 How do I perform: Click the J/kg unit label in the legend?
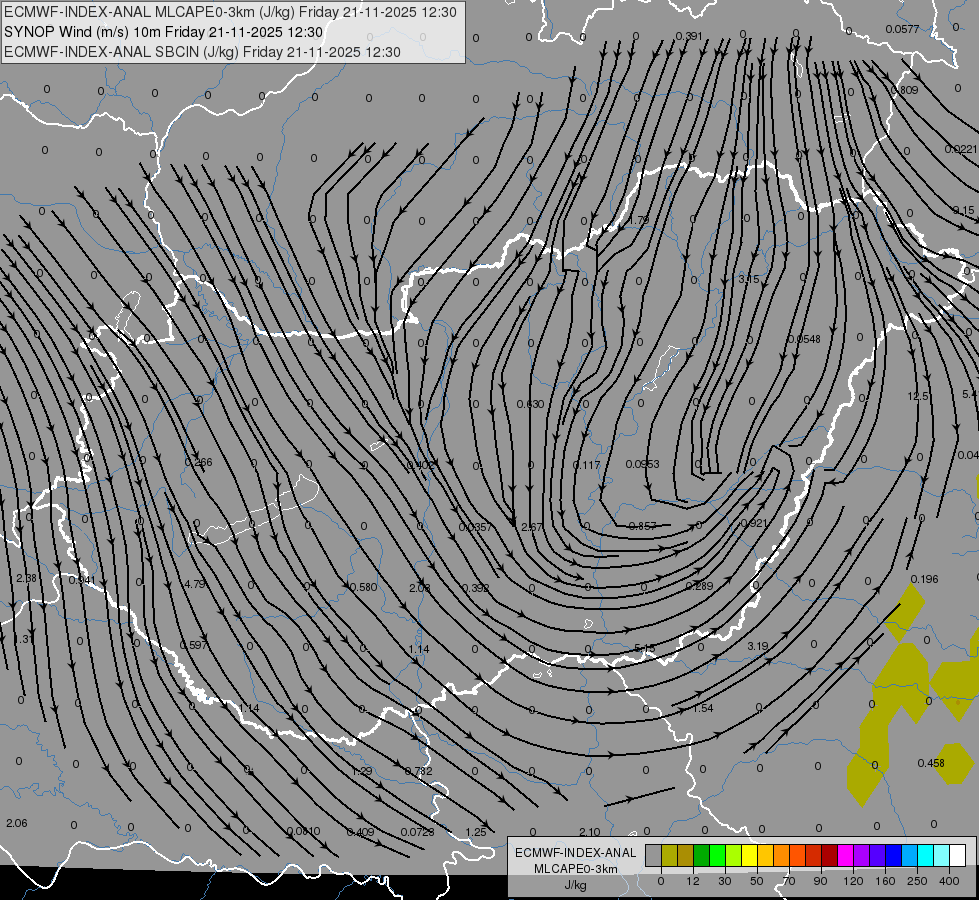click(576, 885)
